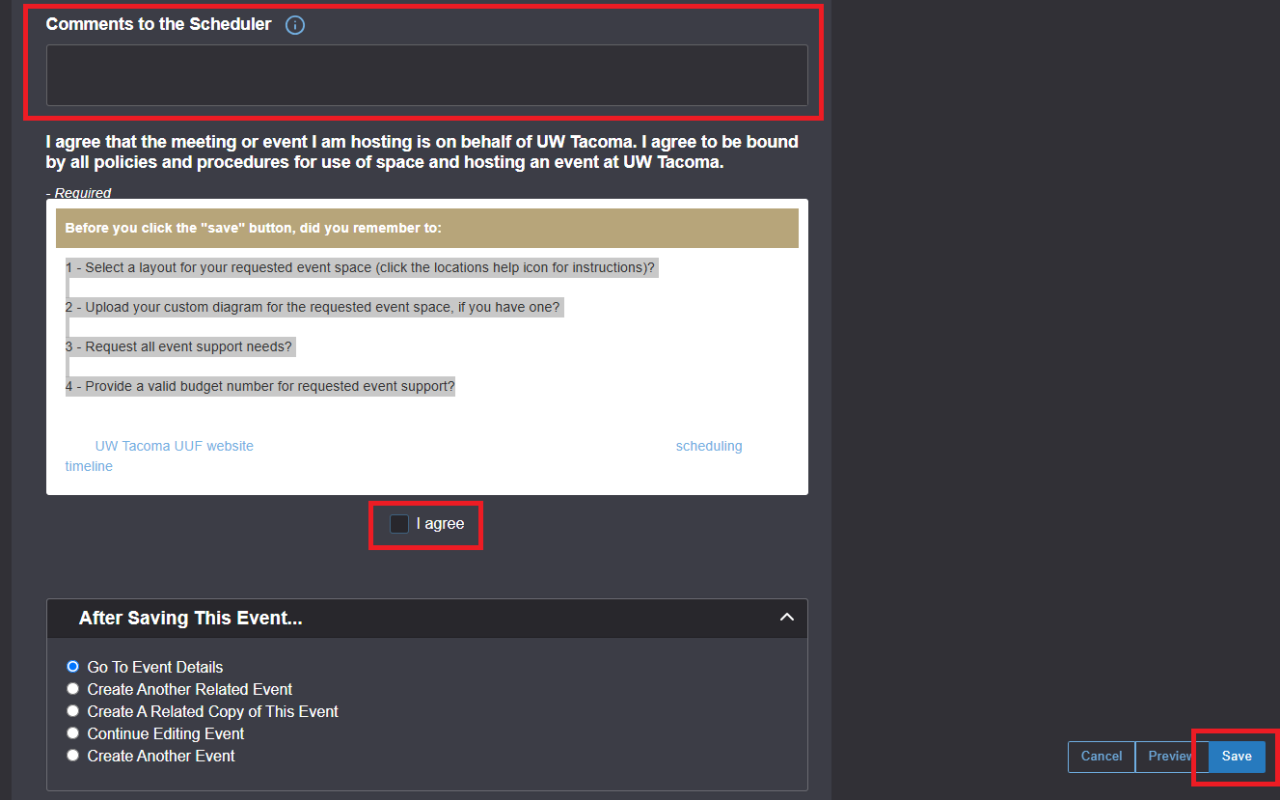Click the checklist line about selecting a layout

coord(360,268)
